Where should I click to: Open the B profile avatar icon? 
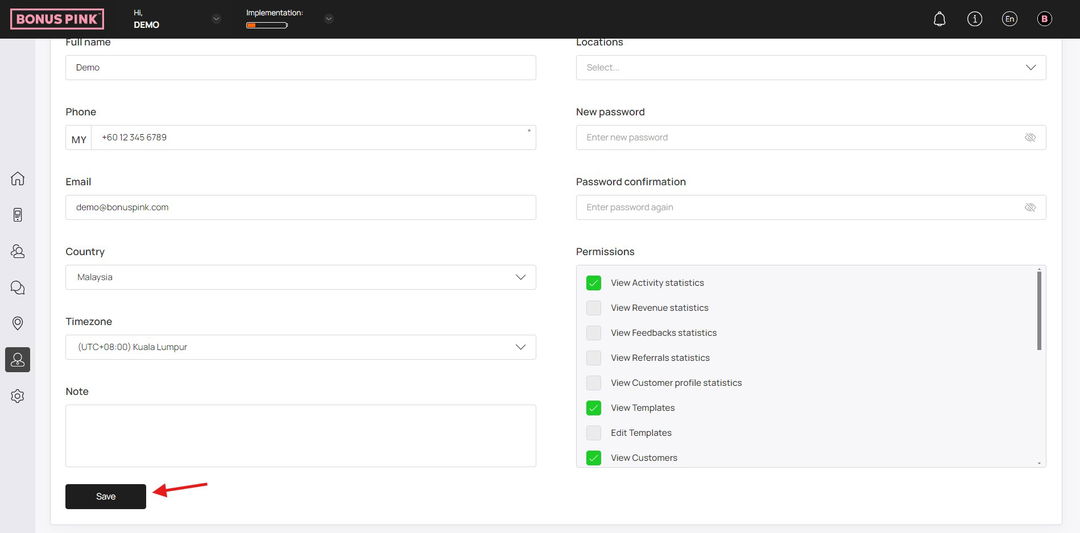coord(1044,19)
